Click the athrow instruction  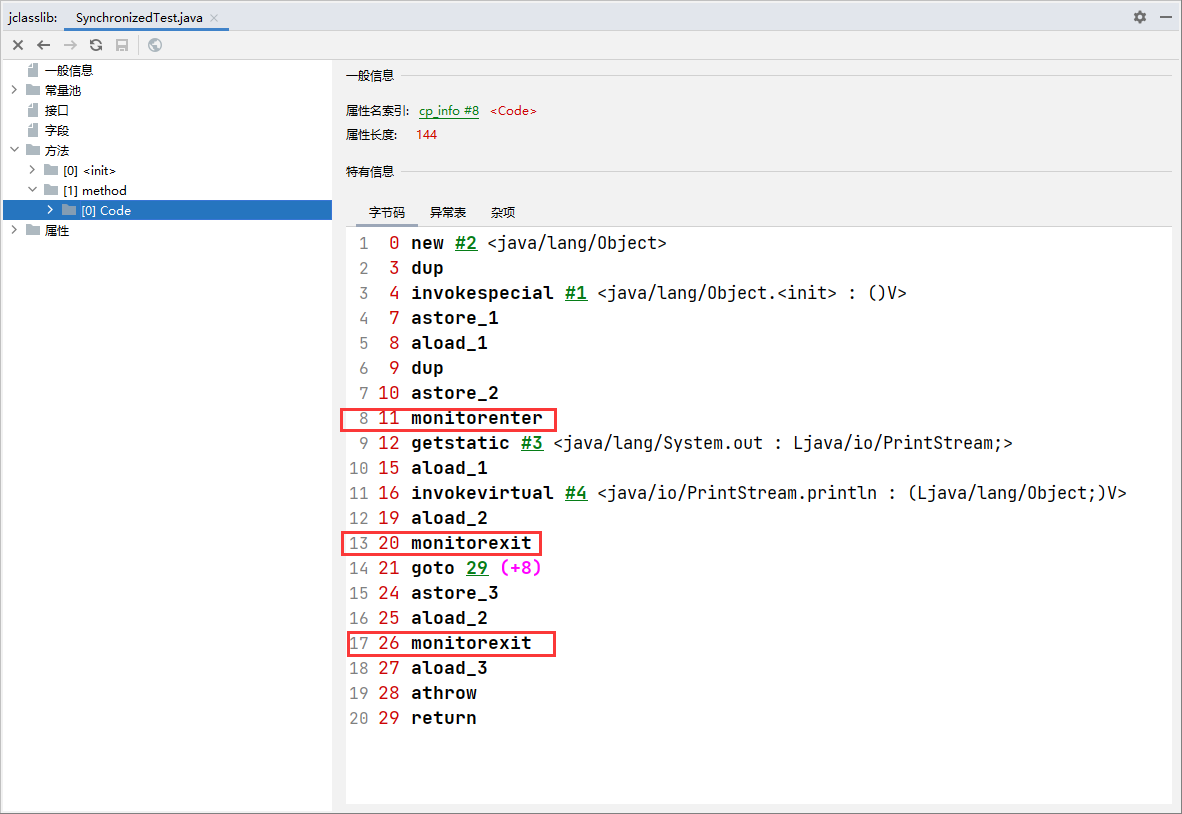pos(443,693)
